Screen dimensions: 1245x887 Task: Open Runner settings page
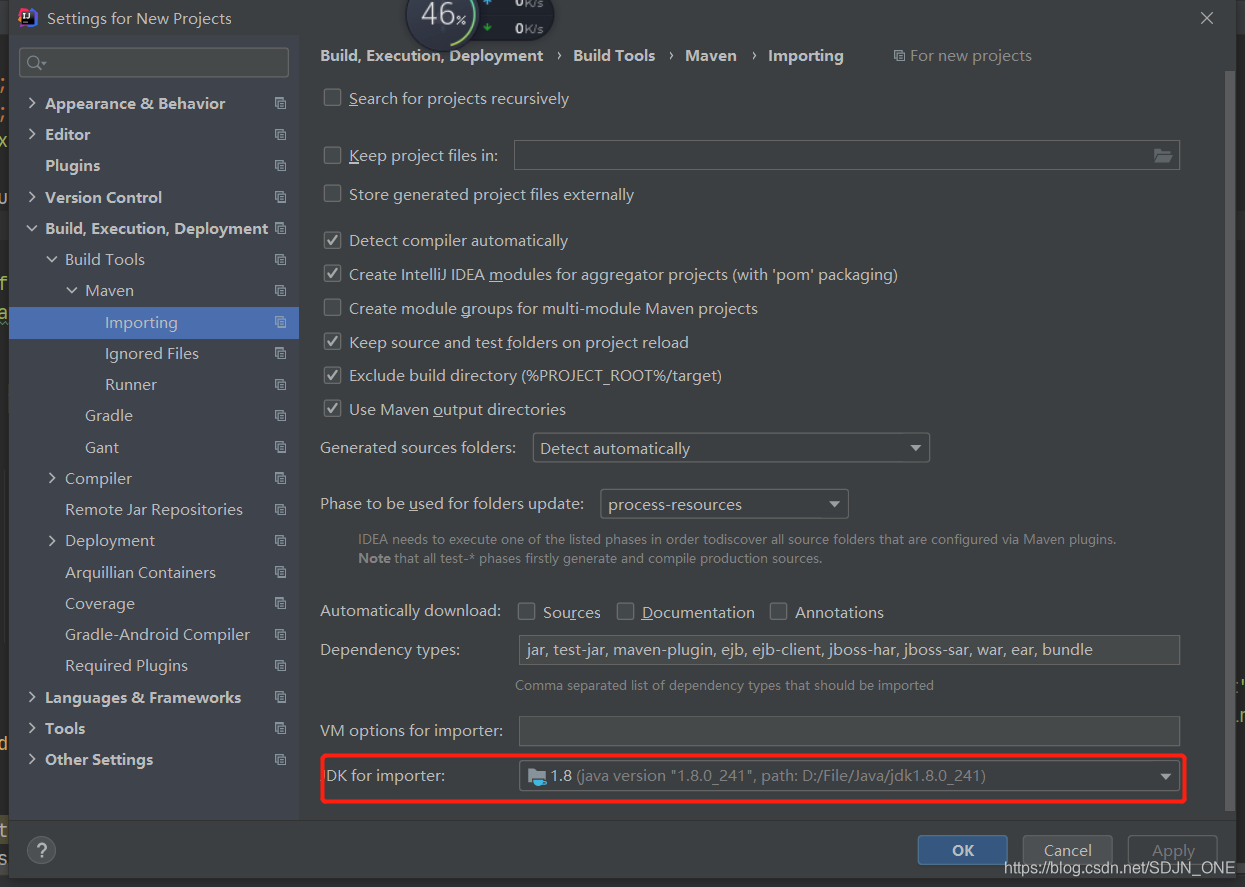(x=131, y=384)
